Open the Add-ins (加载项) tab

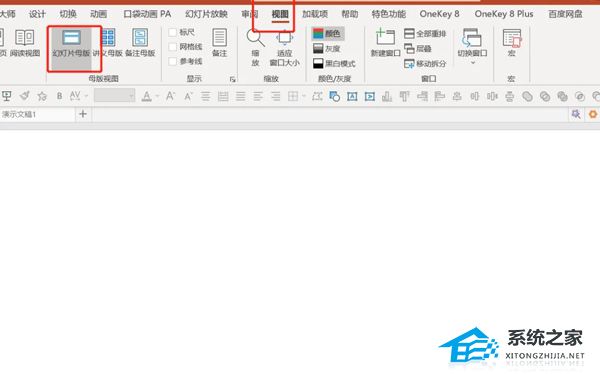(315, 14)
